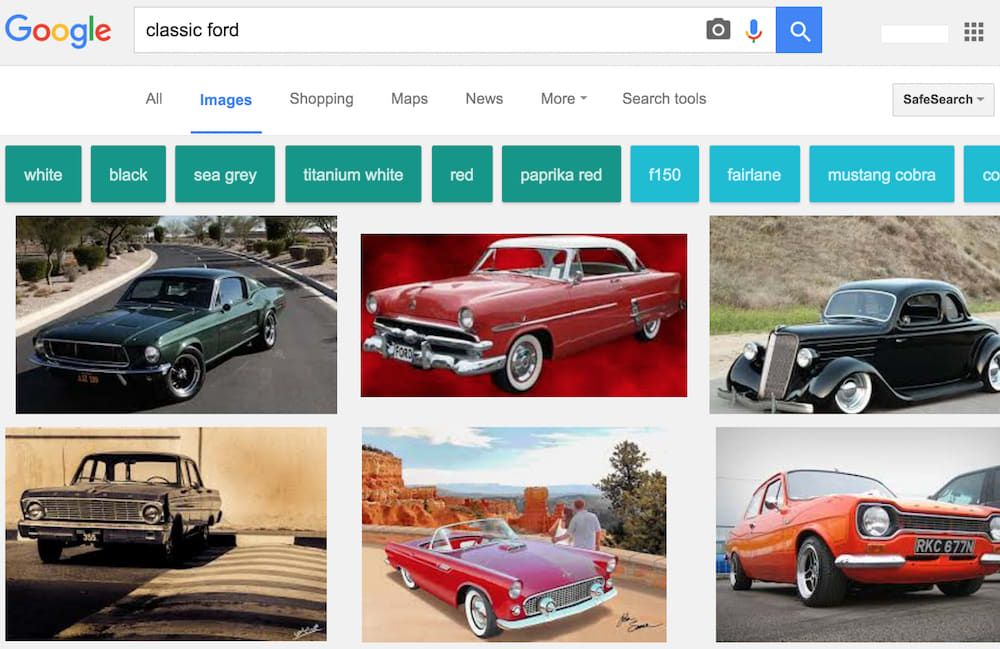Open the Maps tab
The image size is (1000, 649).
coord(409,99)
